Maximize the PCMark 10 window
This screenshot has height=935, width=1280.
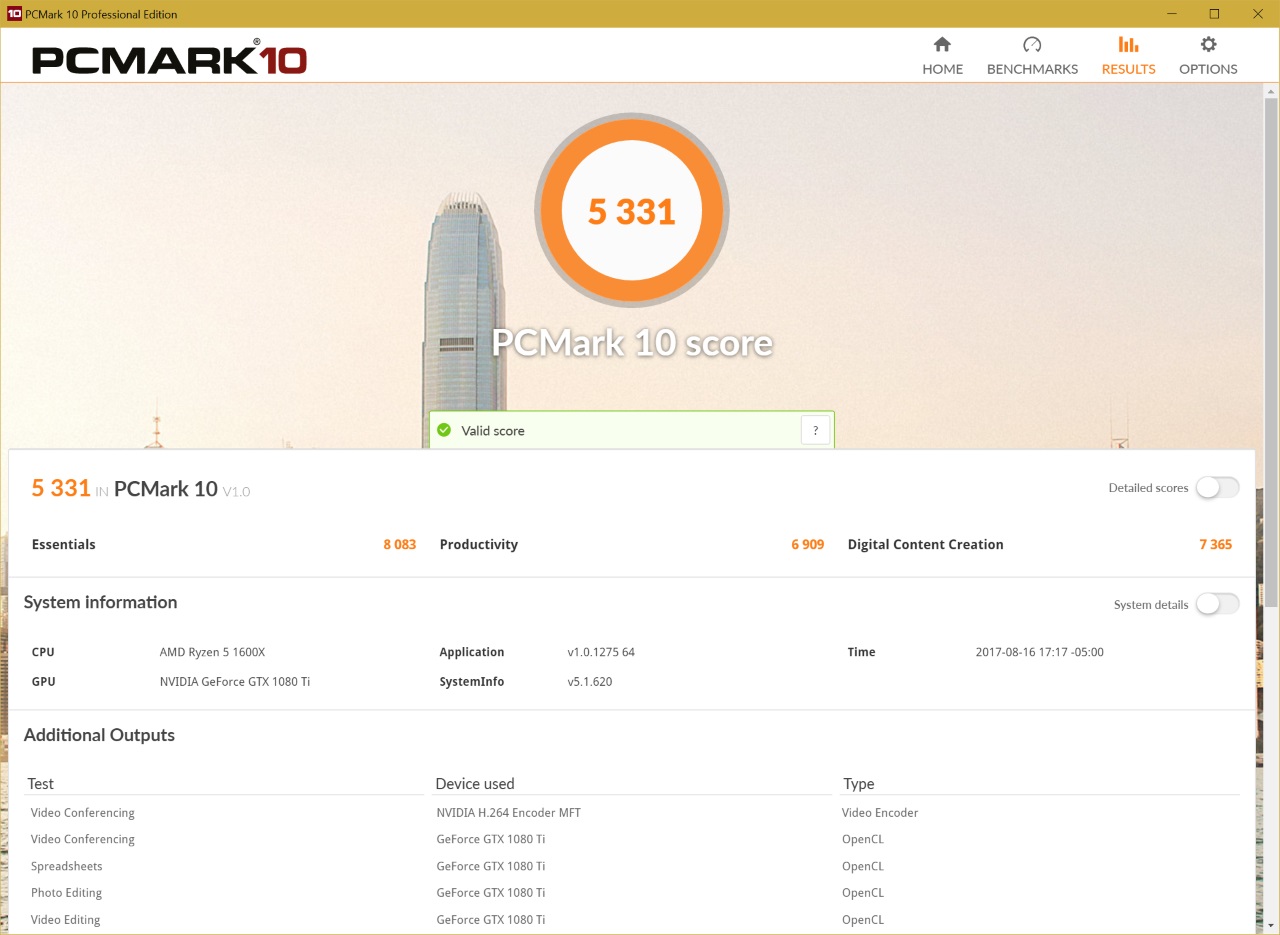click(1214, 14)
